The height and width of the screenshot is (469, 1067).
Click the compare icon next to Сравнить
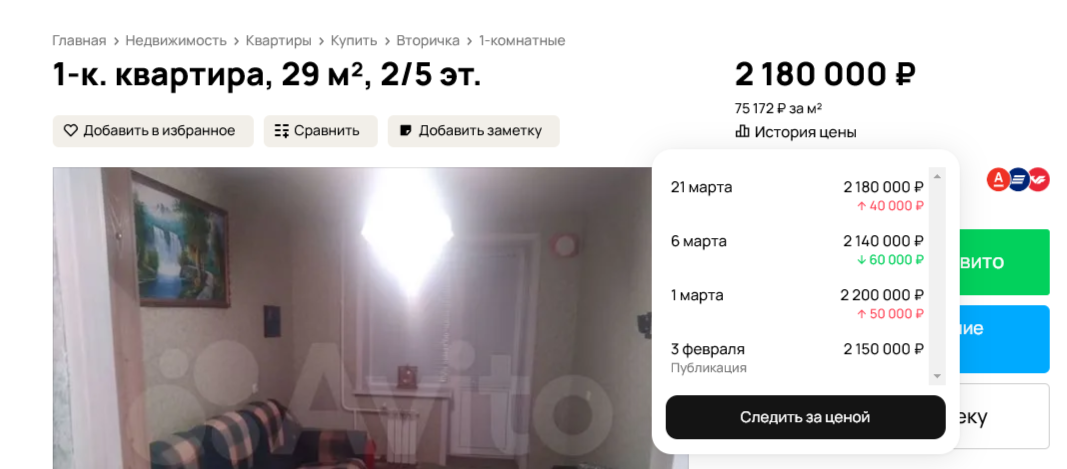[282, 131]
